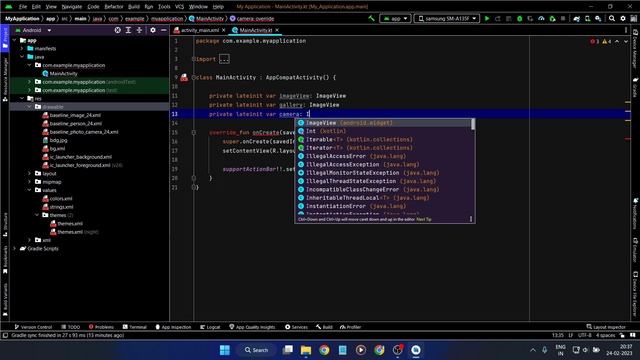The width and height of the screenshot is (640, 360).
Task: Open the Android project view dropdown
Action: (x=33, y=30)
